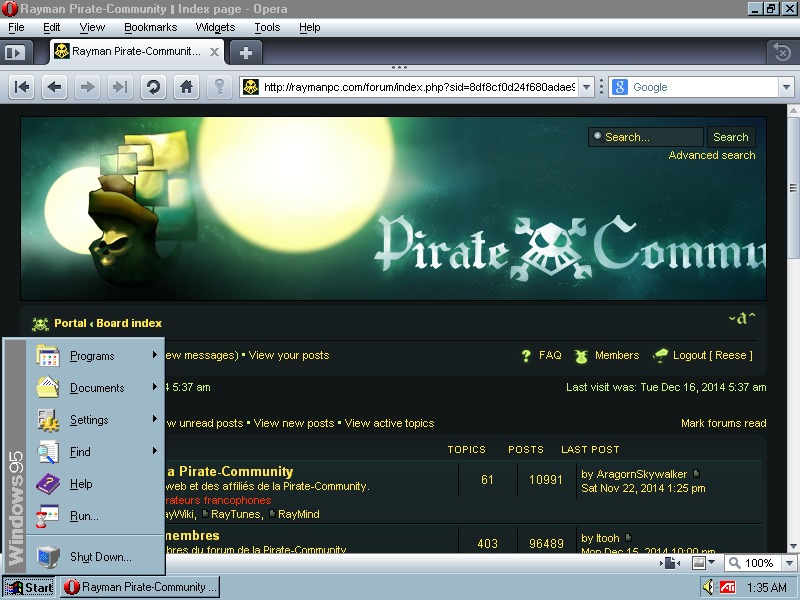Click View your posts link
Screen dimensions: 800x600
[x=289, y=355]
